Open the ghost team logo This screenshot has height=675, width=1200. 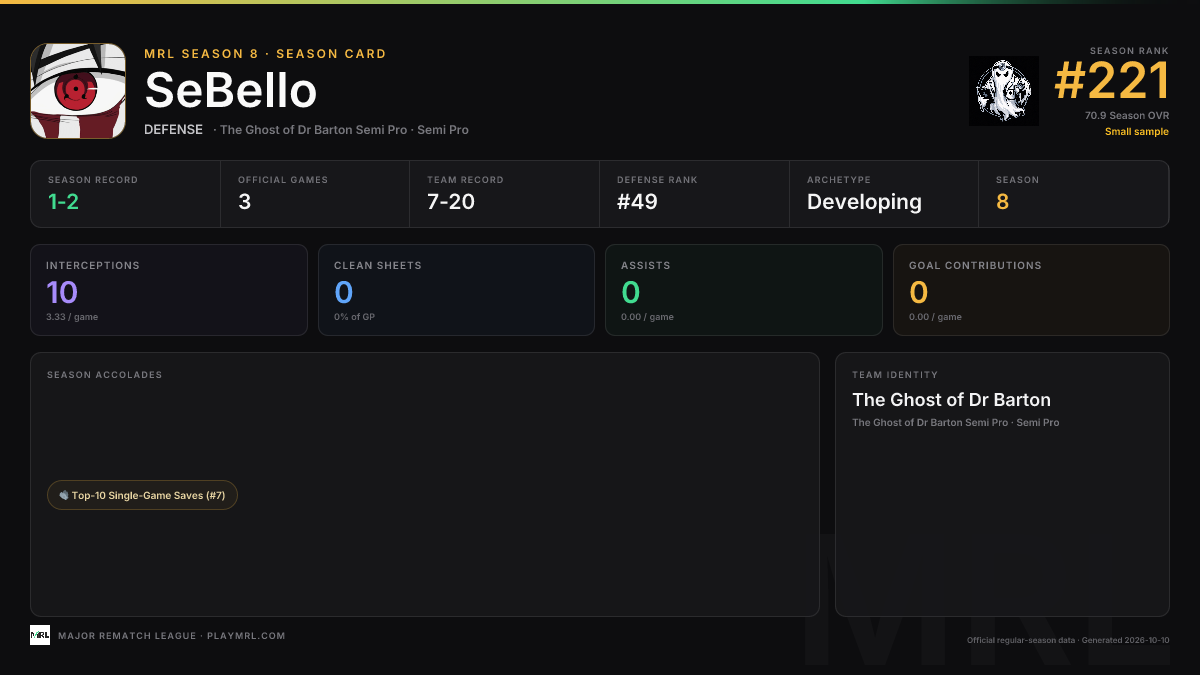coord(1004,91)
